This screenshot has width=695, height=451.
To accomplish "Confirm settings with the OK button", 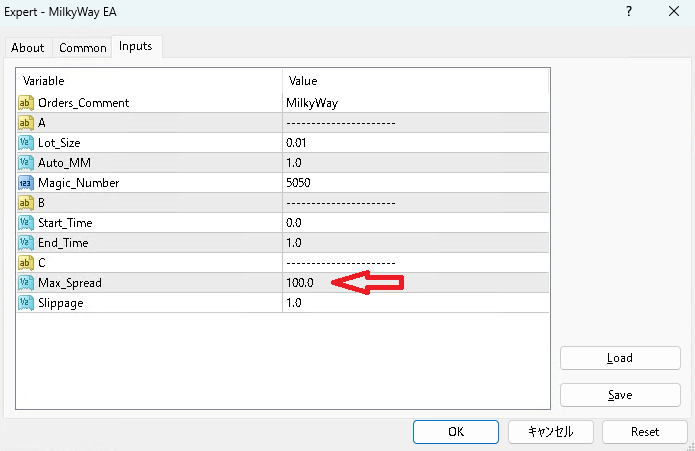I will (x=456, y=432).
